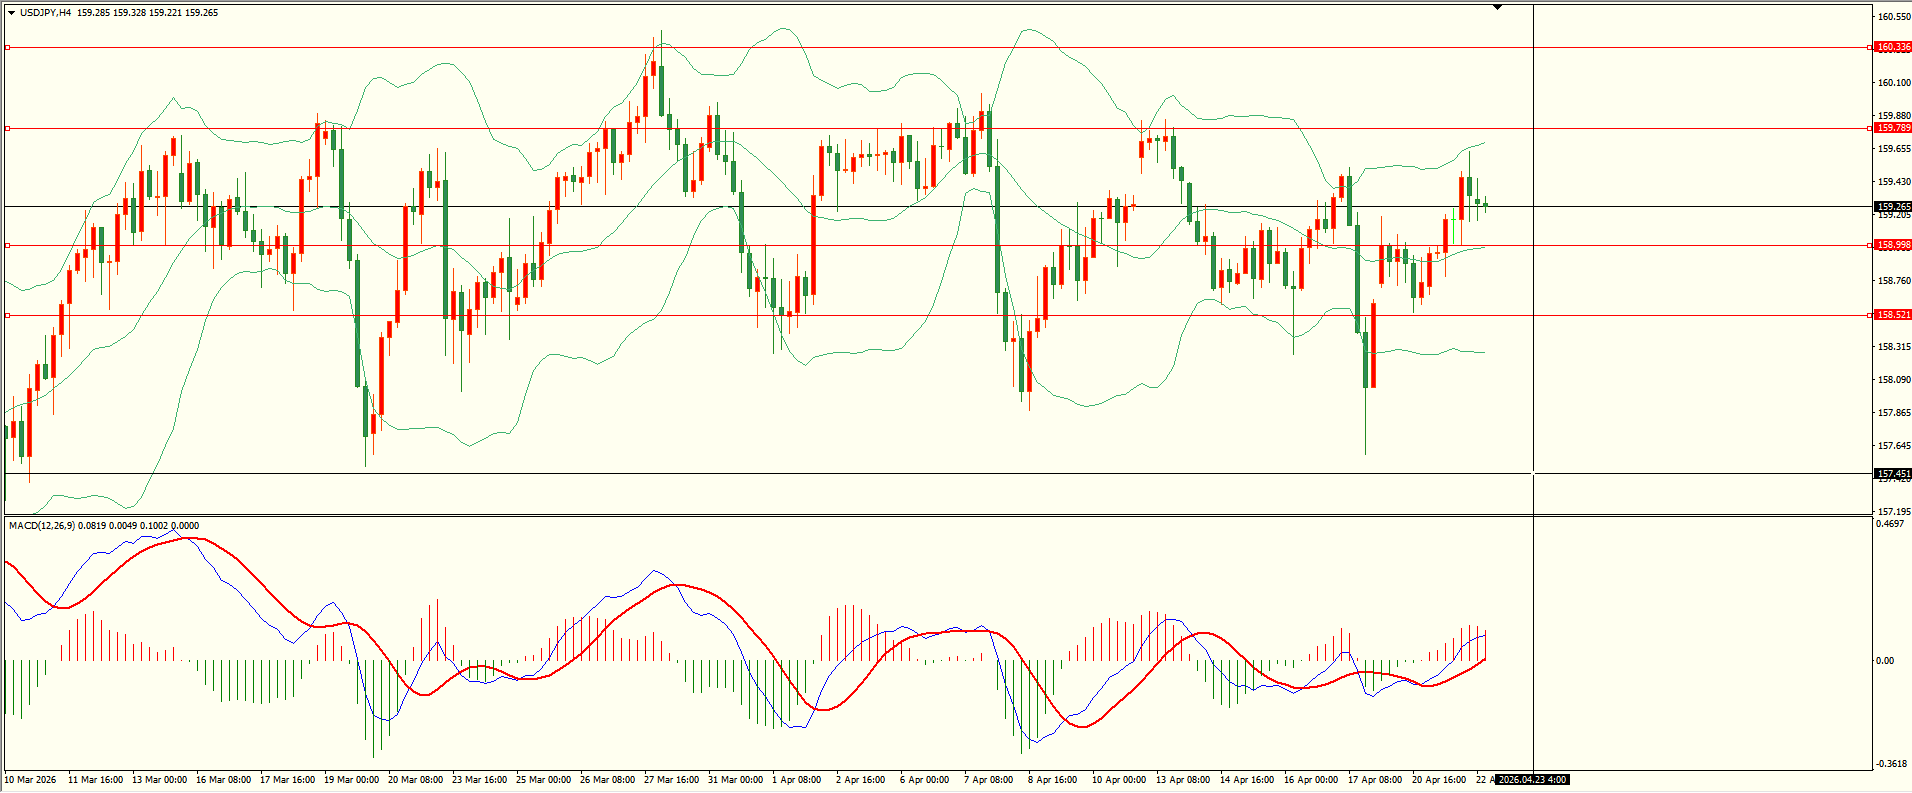Click the 2026.04.23 4:00 crosshair date label
Screen dimensions: 1912x793
pos(1532,780)
